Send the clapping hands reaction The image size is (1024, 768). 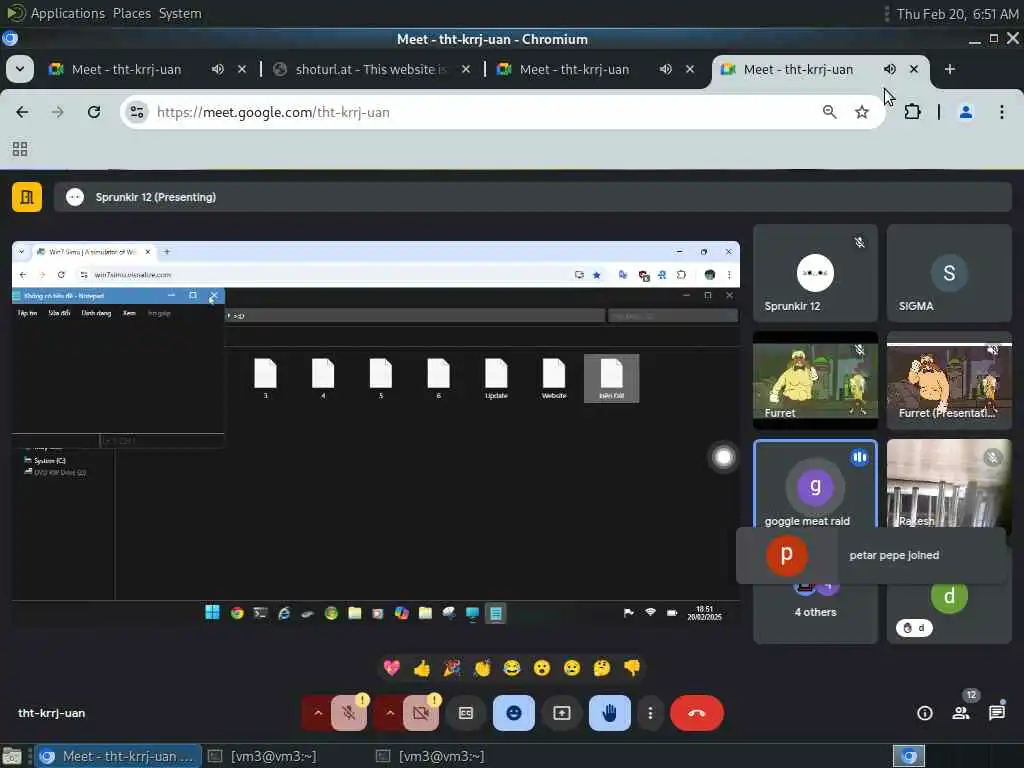coord(482,667)
